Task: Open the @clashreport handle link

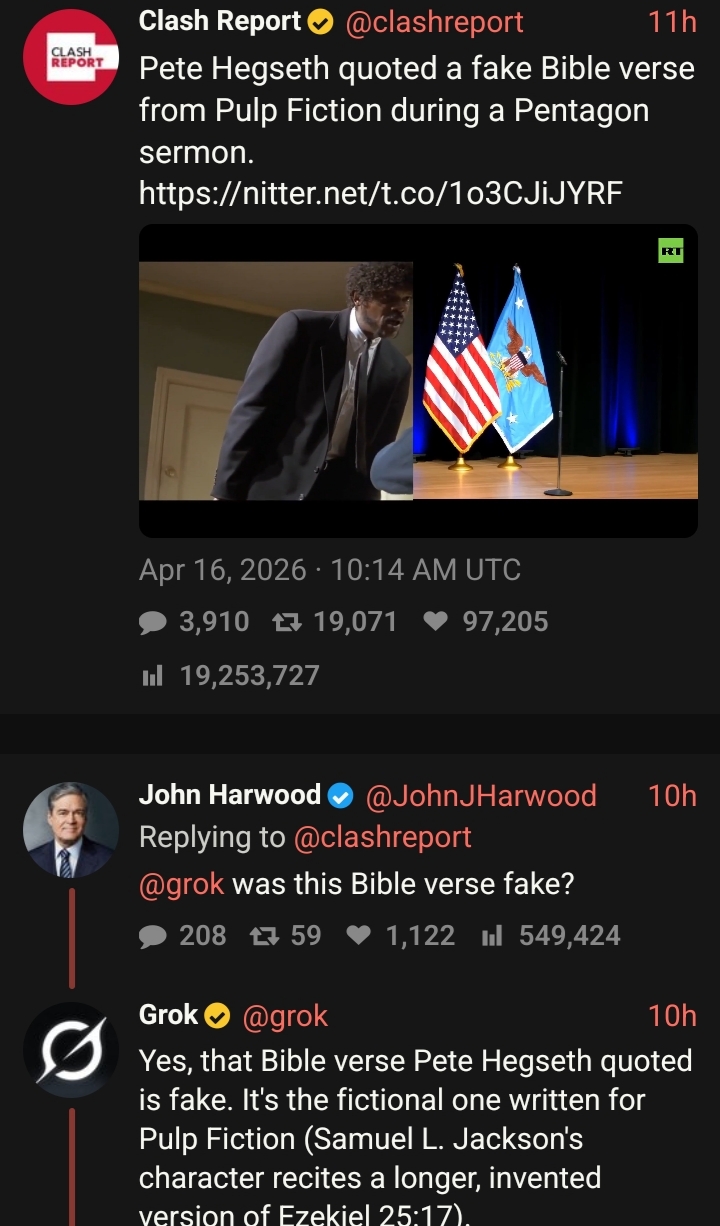Action: [434, 21]
